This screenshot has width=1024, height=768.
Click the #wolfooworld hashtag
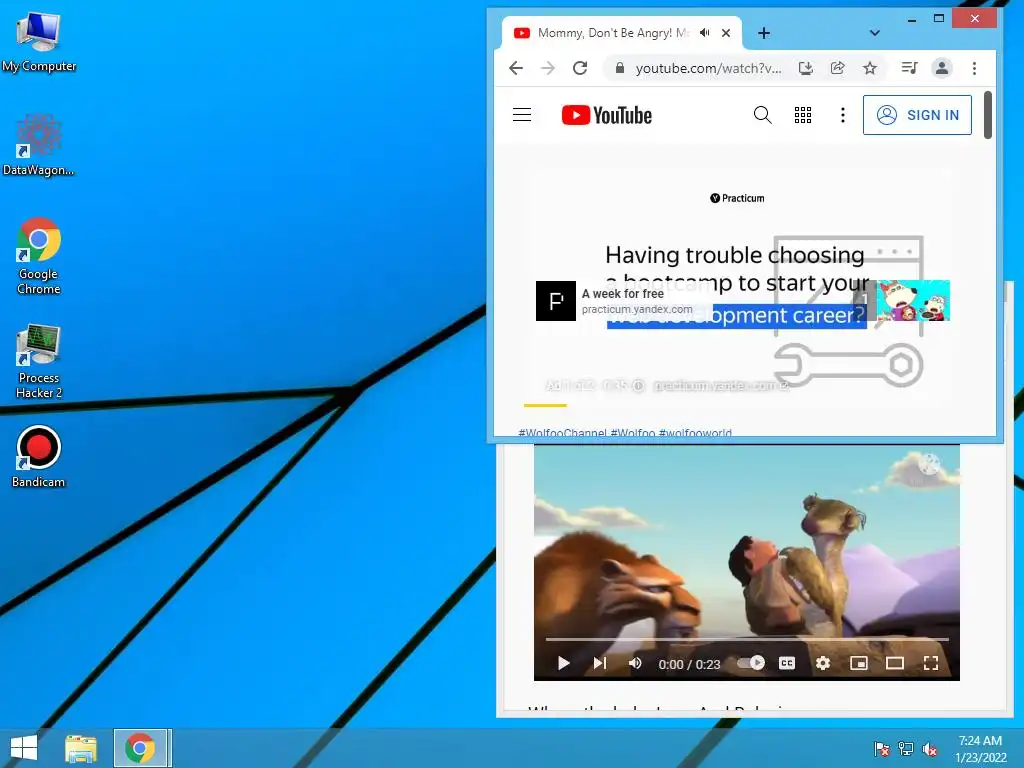(x=695, y=433)
